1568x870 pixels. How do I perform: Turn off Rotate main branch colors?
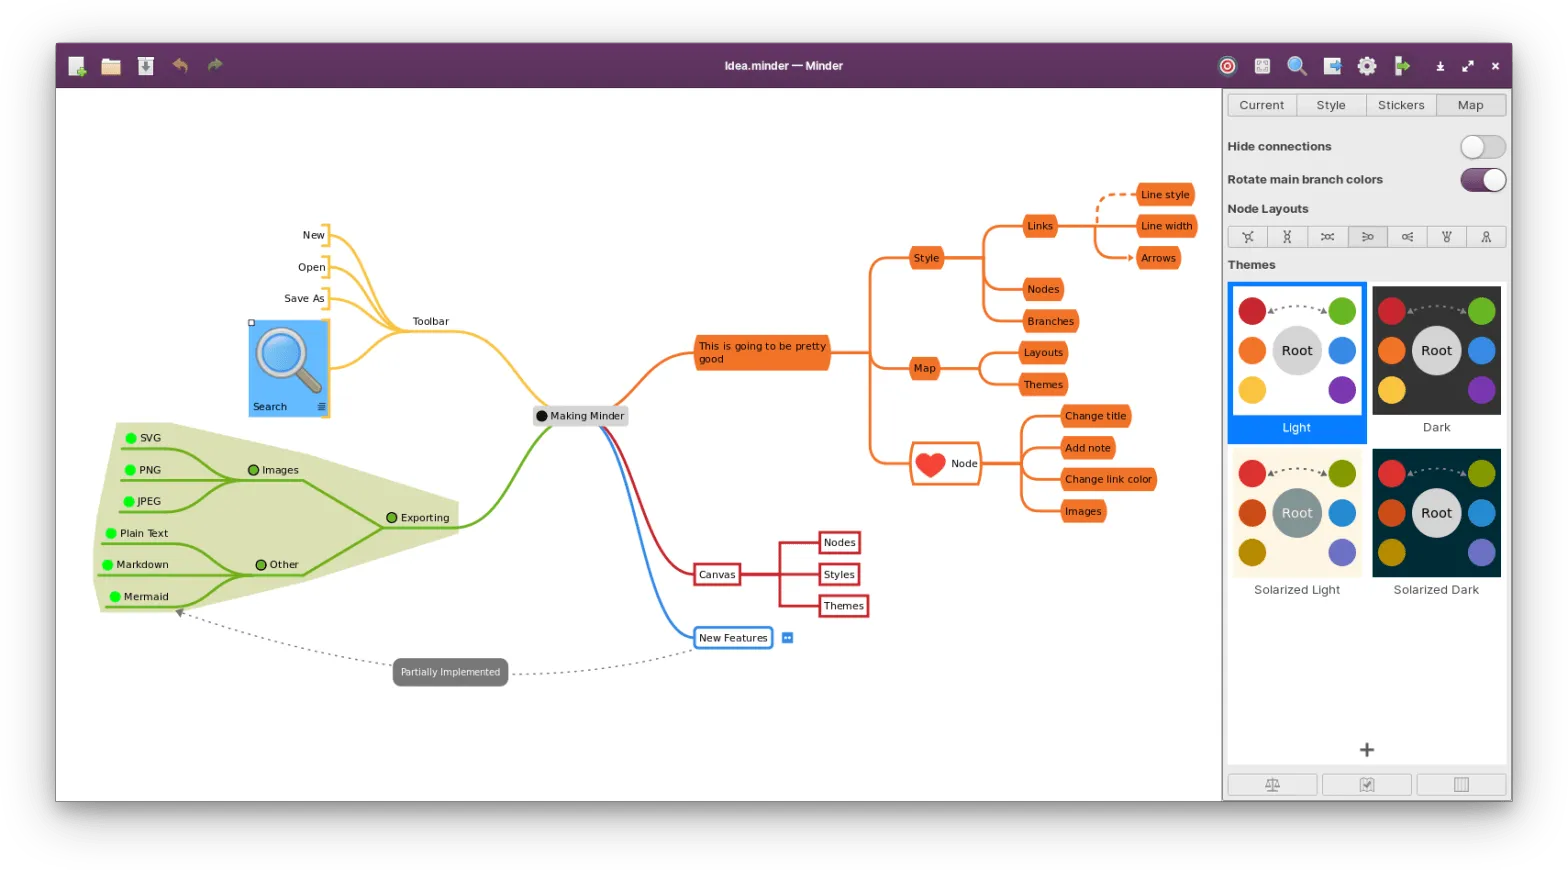coord(1482,180)
